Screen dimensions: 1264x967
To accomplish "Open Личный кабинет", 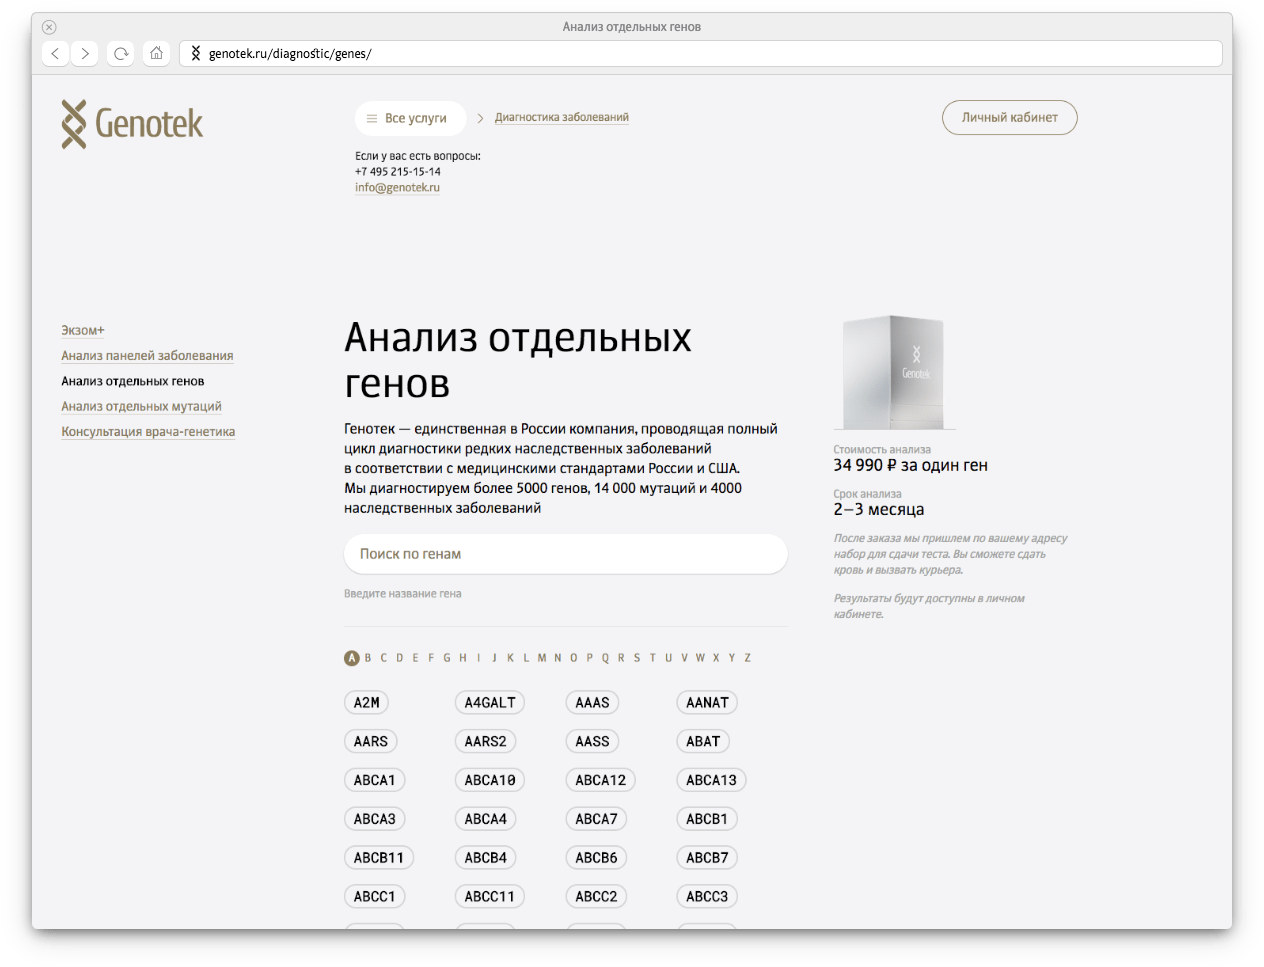I will click(1009, 117).
